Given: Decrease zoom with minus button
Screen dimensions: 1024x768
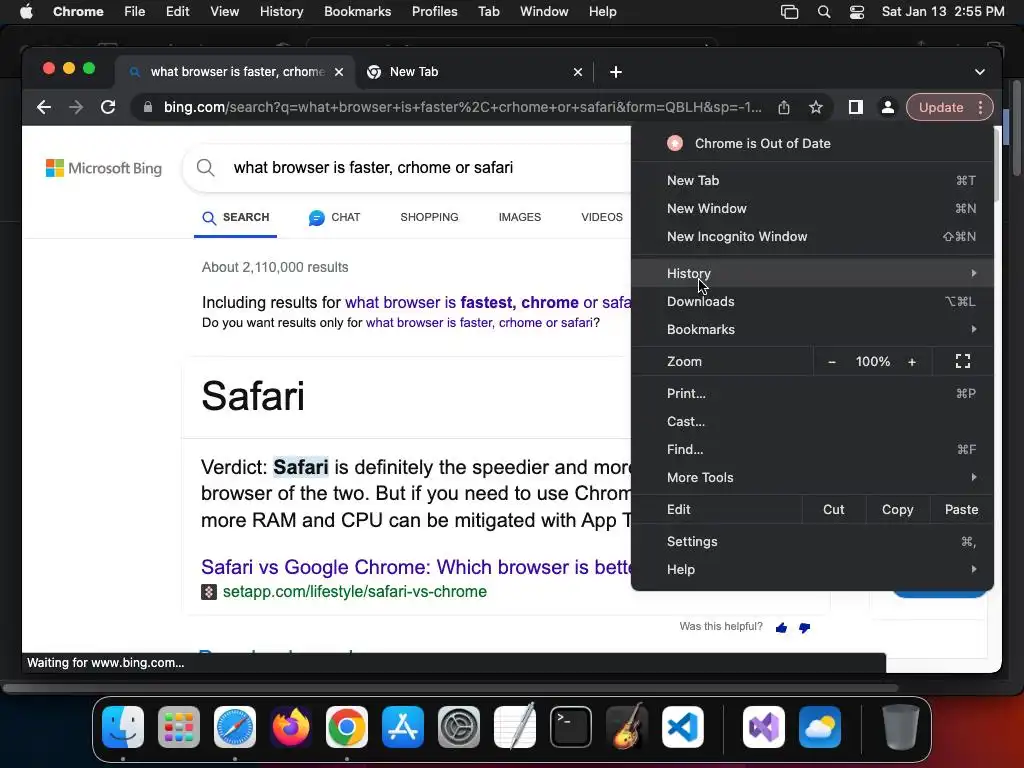Looking at the screenshot, I should click(x=831, y=362).
